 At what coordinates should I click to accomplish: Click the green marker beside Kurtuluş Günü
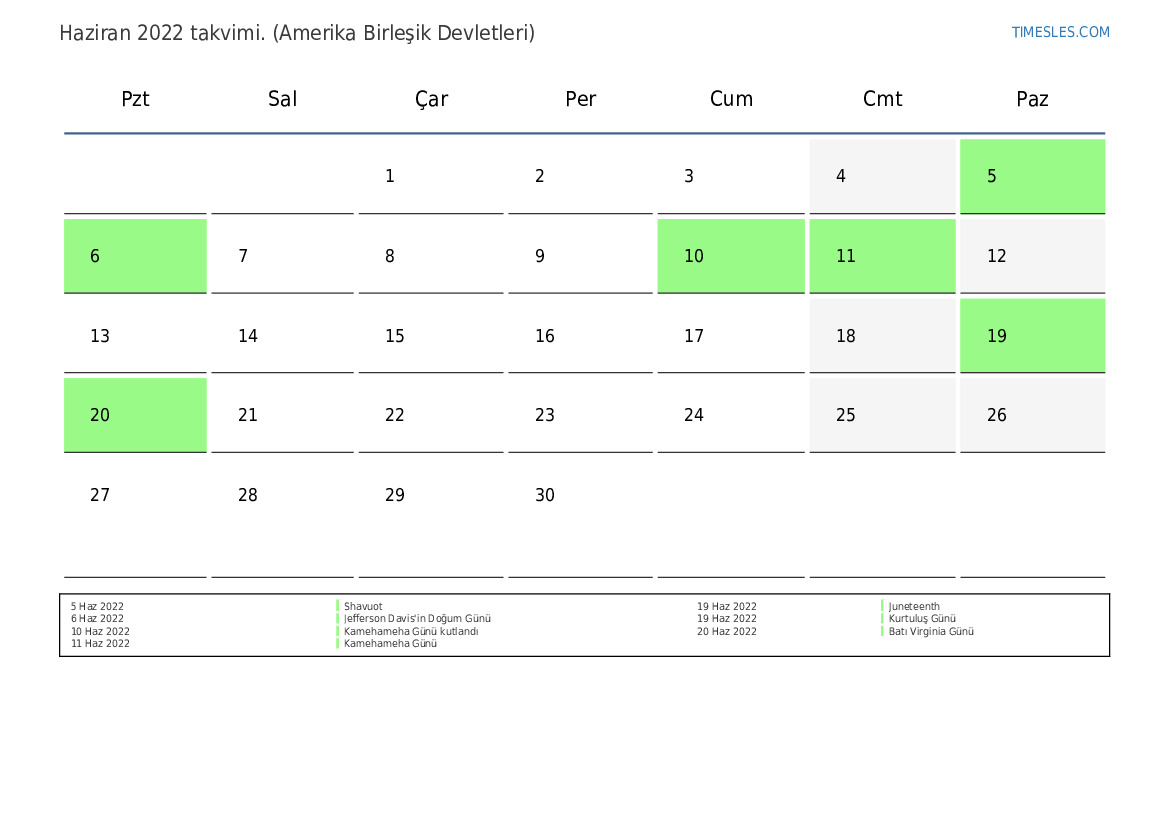tap(883, 619)
